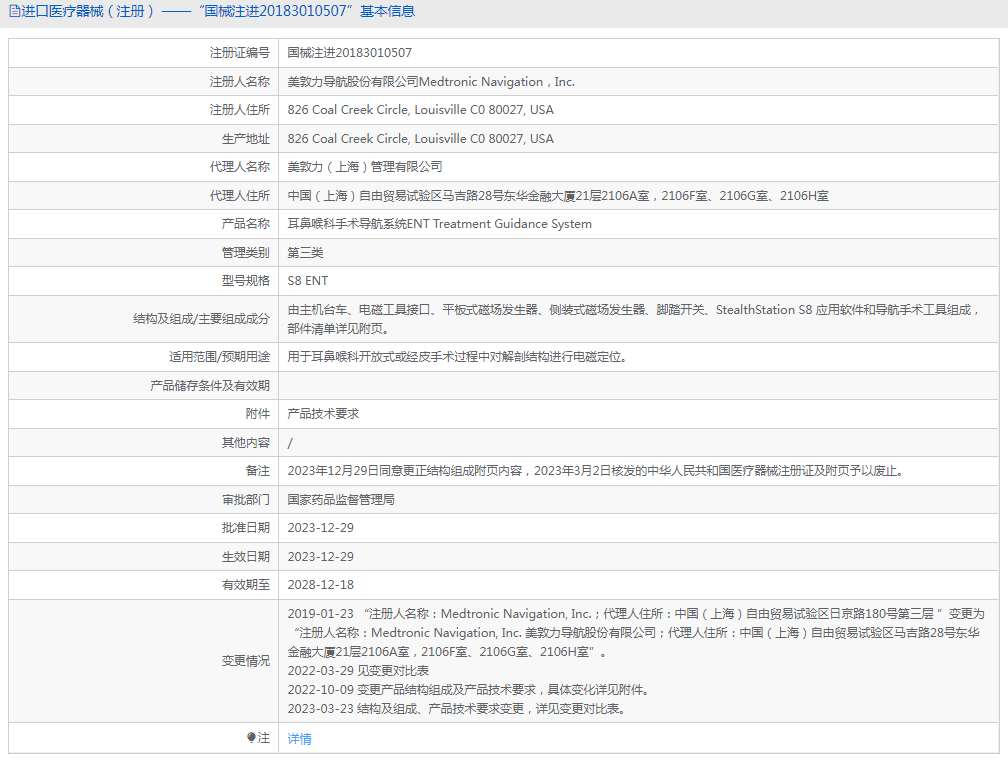Click the 结构及组成/主要组成成分 label
The image size is (1008, 762).
(201, 319)
